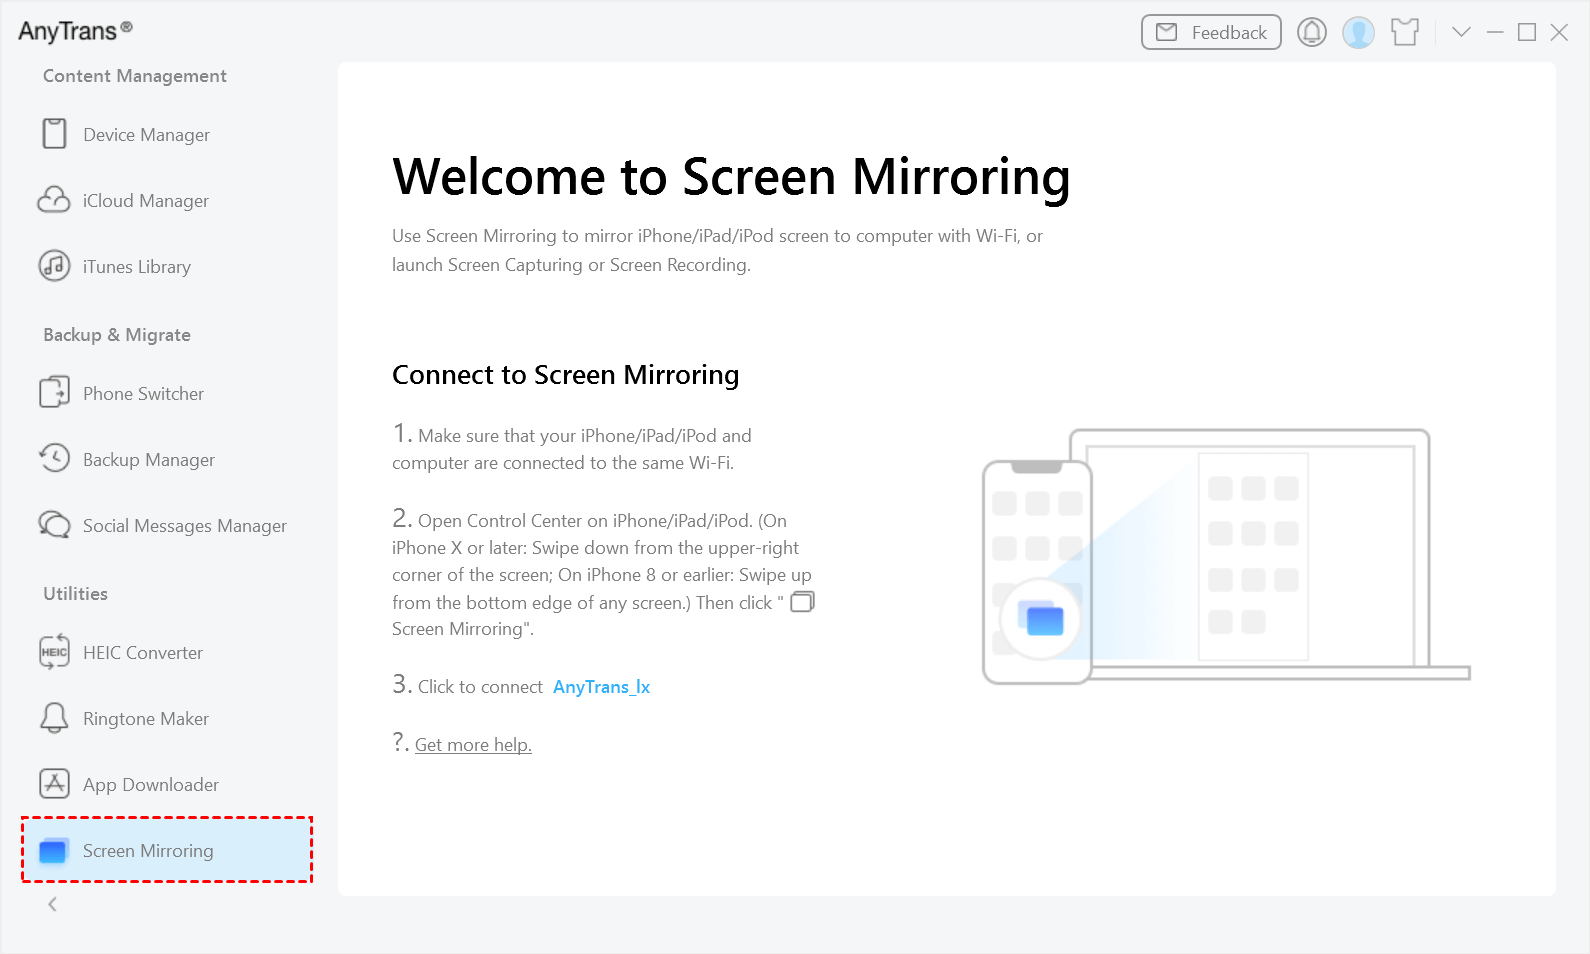
Task: Click the Social Messages Manager chat icon
Action: pyautogui.click(x=54, y=525)
